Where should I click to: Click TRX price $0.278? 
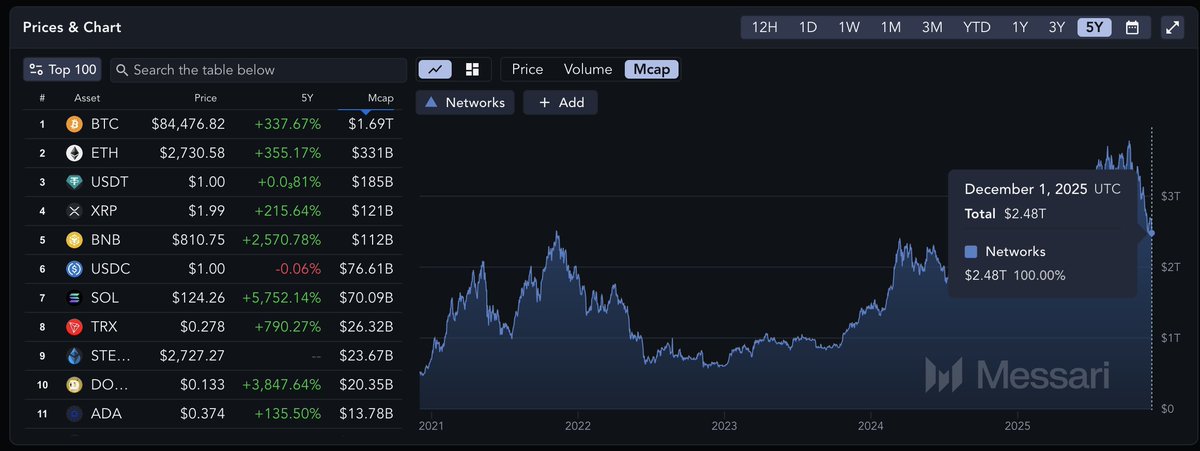(x=203, y=327)
